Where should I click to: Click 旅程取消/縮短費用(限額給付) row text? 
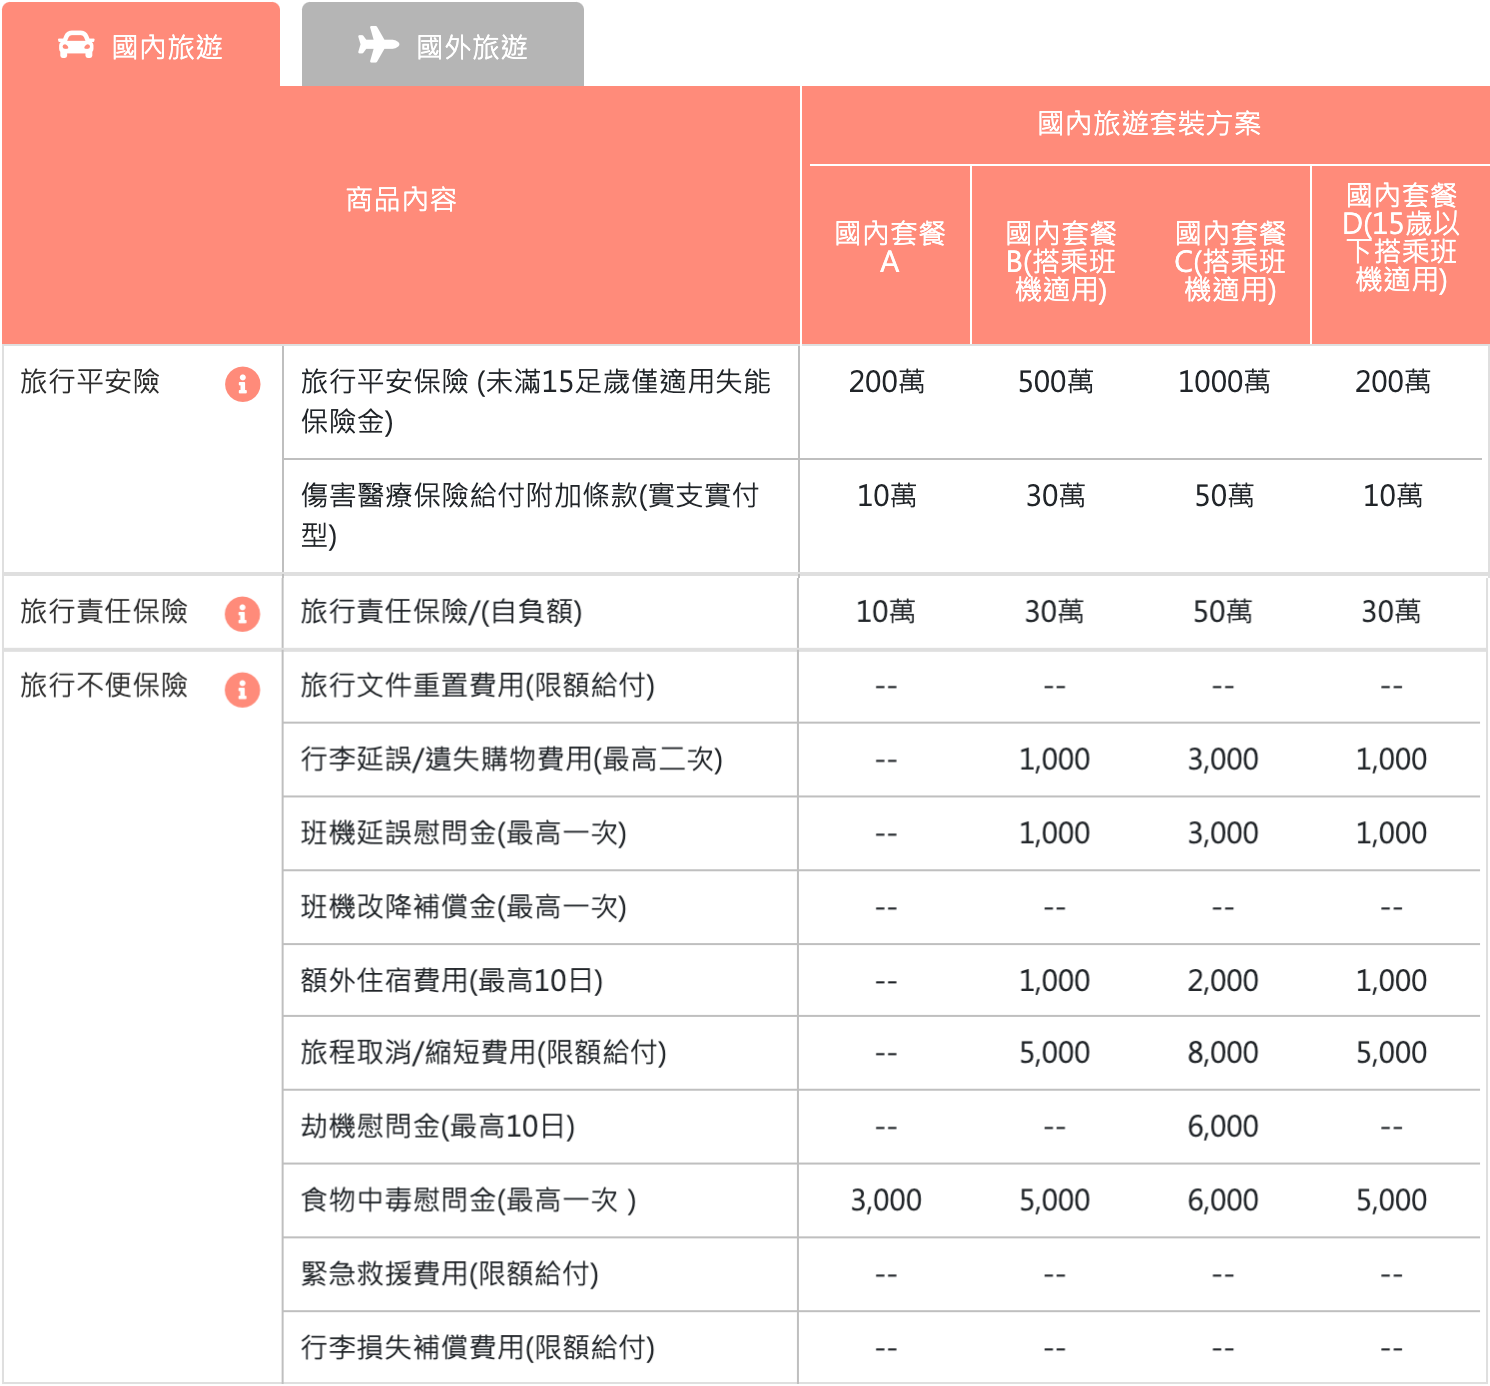(x=484, y=1053)
